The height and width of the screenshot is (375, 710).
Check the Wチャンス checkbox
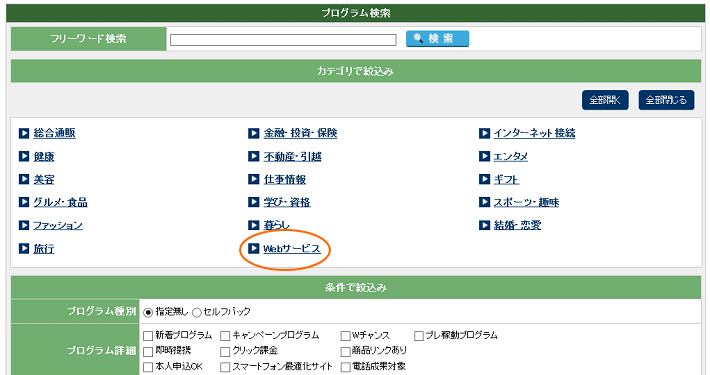[x=345, y=336]
